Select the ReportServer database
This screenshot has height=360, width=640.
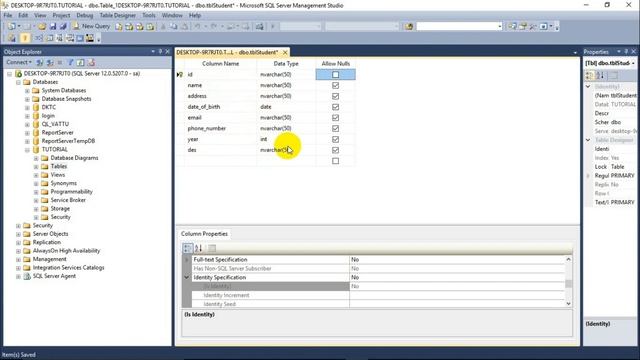(x=58, y=133)
